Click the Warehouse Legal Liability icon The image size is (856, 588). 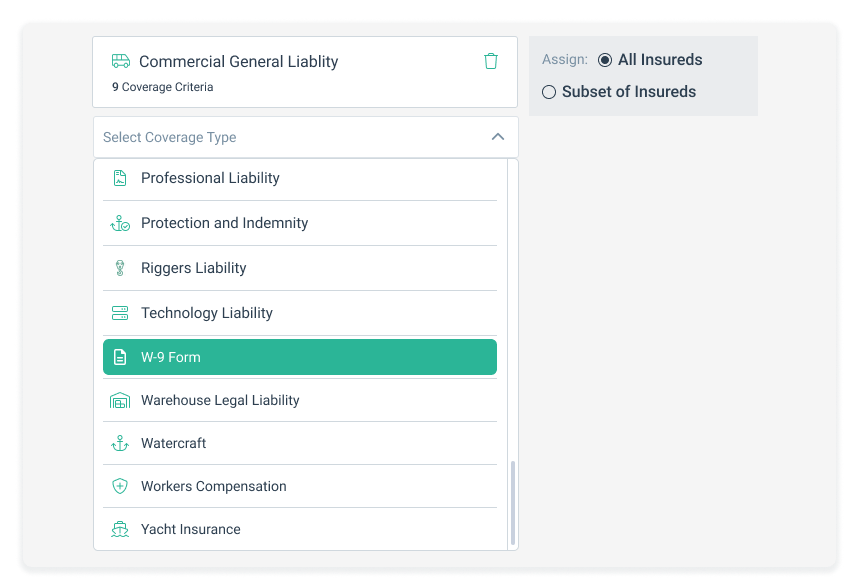click(x=120, y=400)
